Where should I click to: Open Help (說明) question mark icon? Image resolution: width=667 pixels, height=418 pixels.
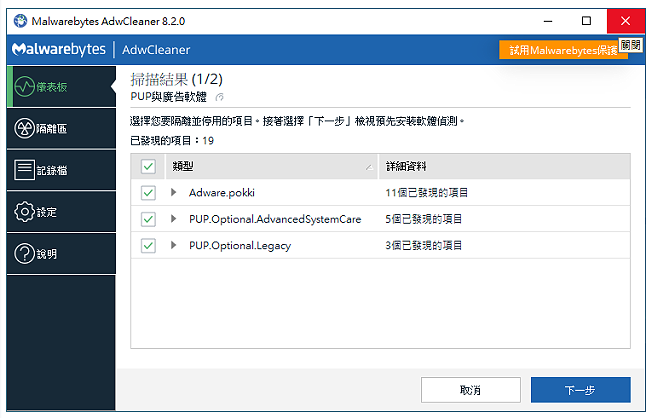(24, 253)
